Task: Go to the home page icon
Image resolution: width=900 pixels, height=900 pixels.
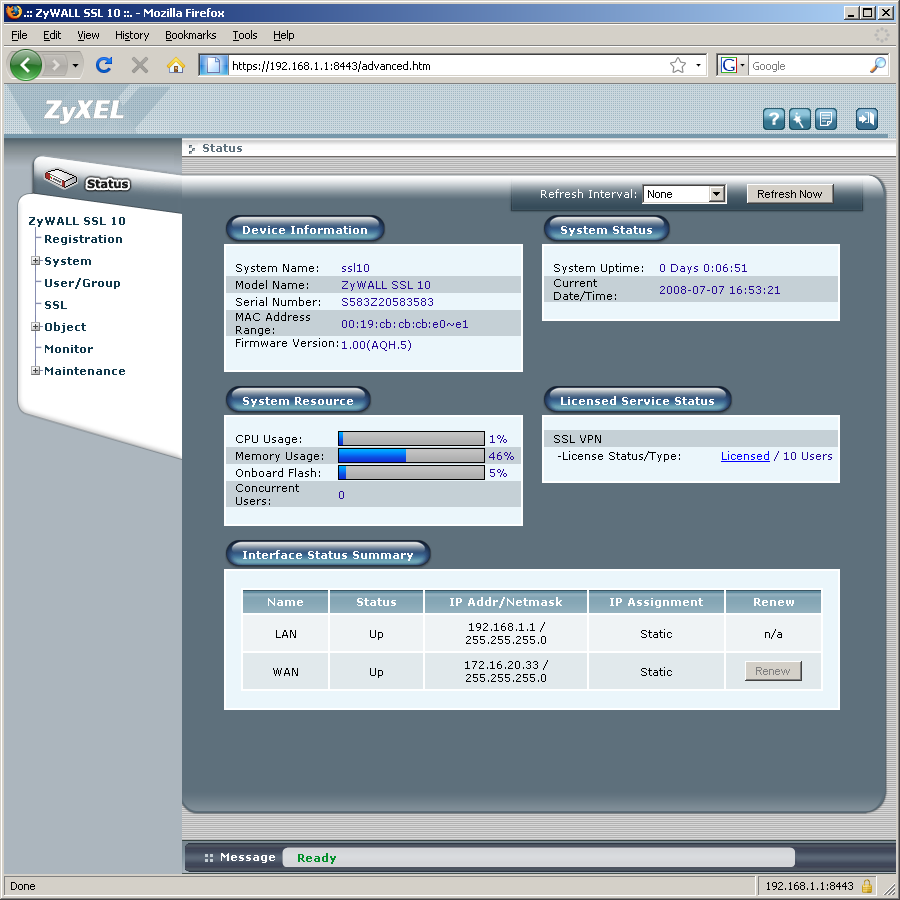Action: [x=176, y=65]
